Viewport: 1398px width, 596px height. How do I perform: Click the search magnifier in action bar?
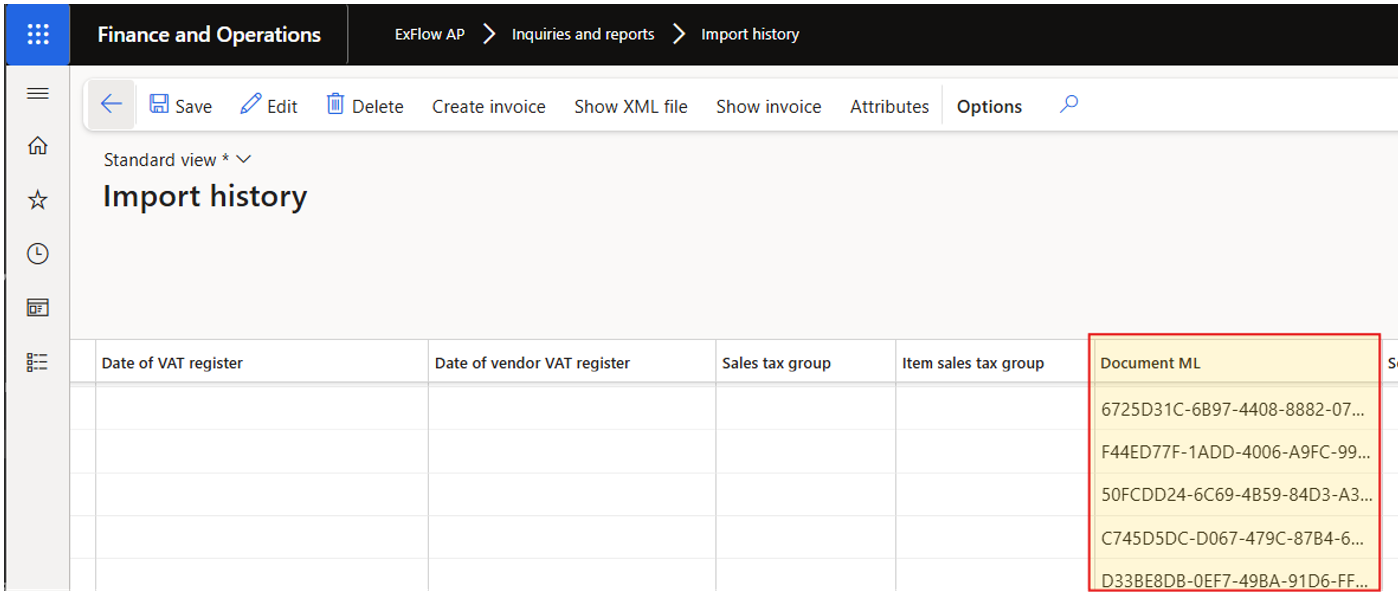tap(1069, 104)
